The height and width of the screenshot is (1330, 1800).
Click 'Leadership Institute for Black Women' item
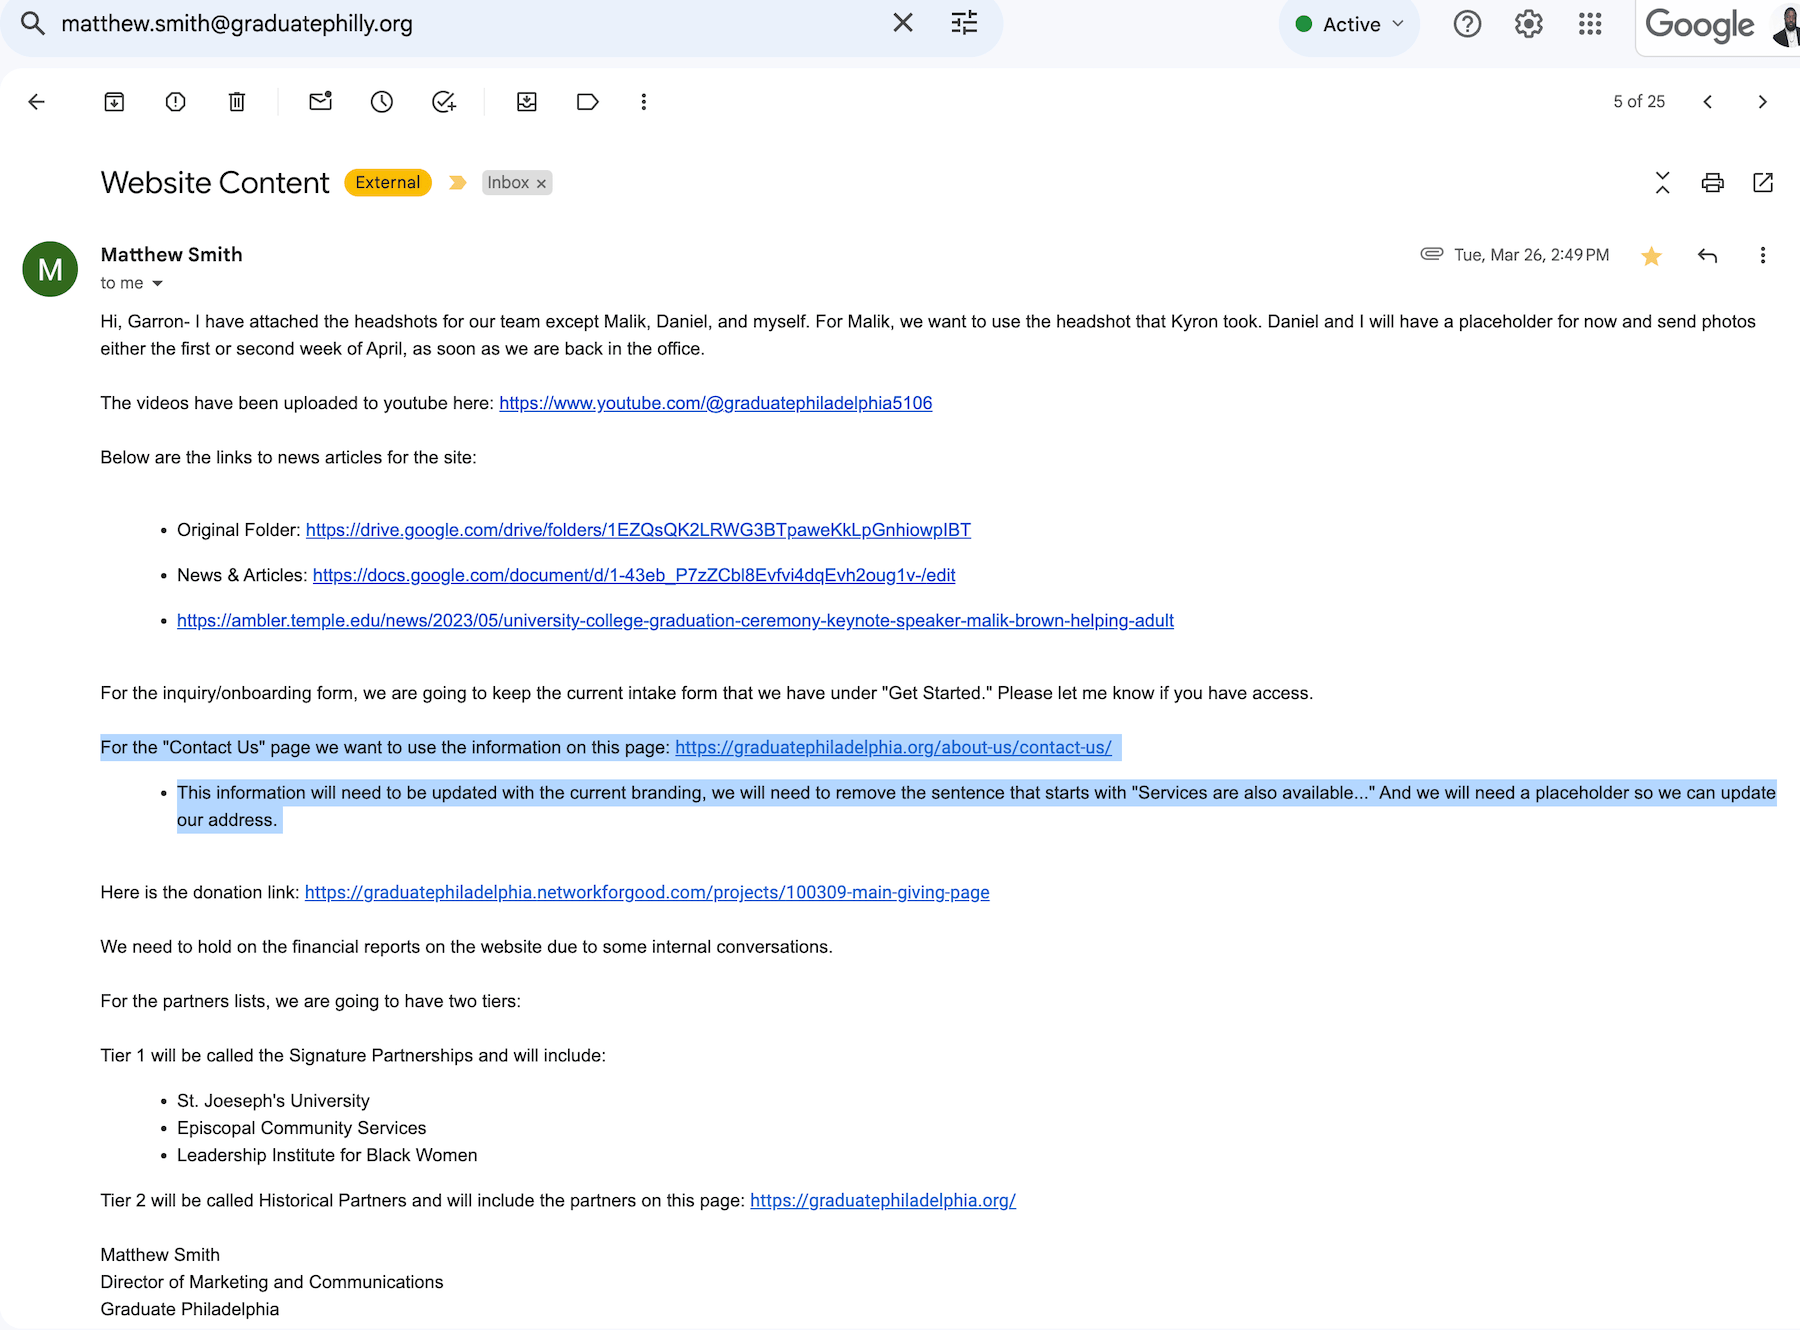tap(327, 1155)
